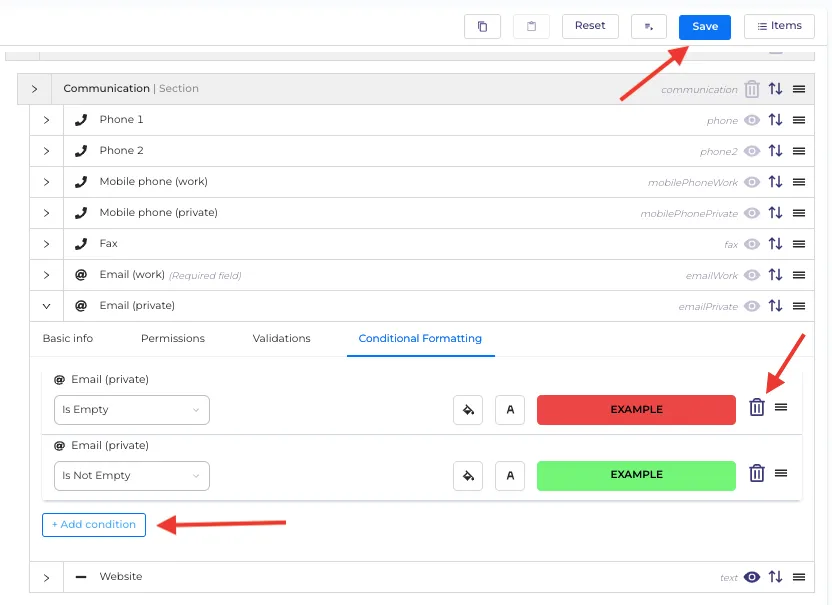Toggle visibility eye for Mobile phone (work)

[x=752, y=182]
